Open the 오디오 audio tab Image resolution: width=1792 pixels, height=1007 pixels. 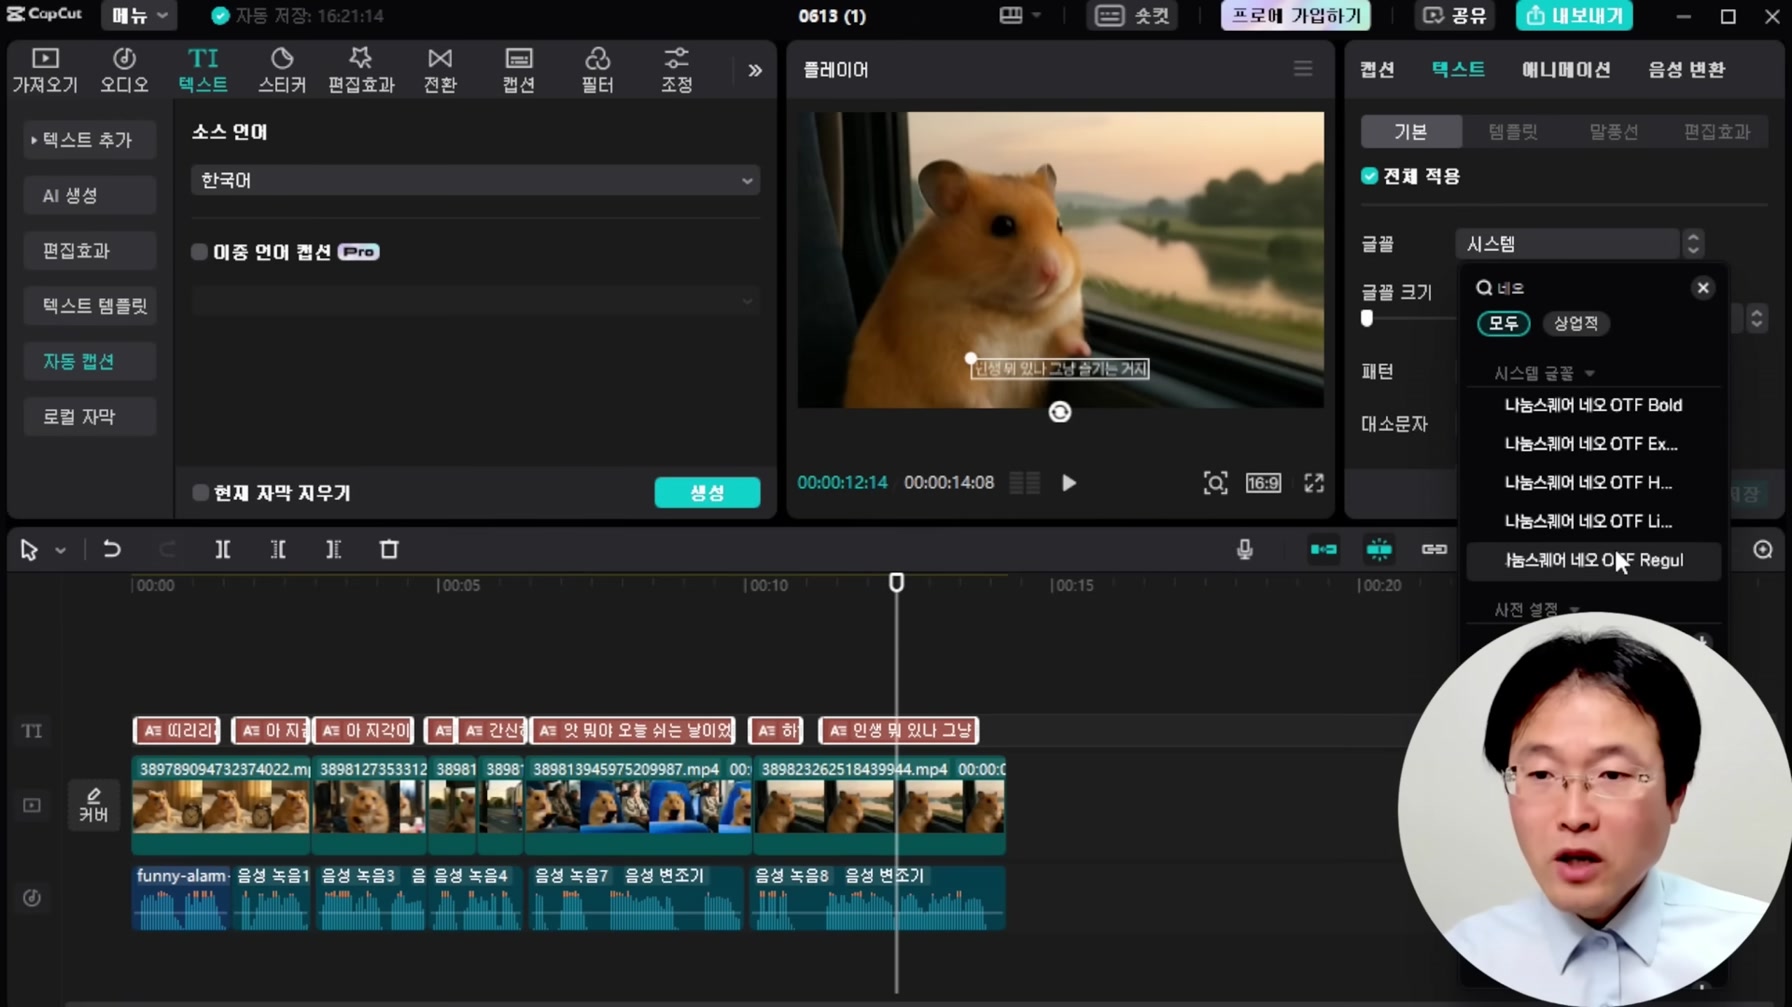[x=124, y=70]
